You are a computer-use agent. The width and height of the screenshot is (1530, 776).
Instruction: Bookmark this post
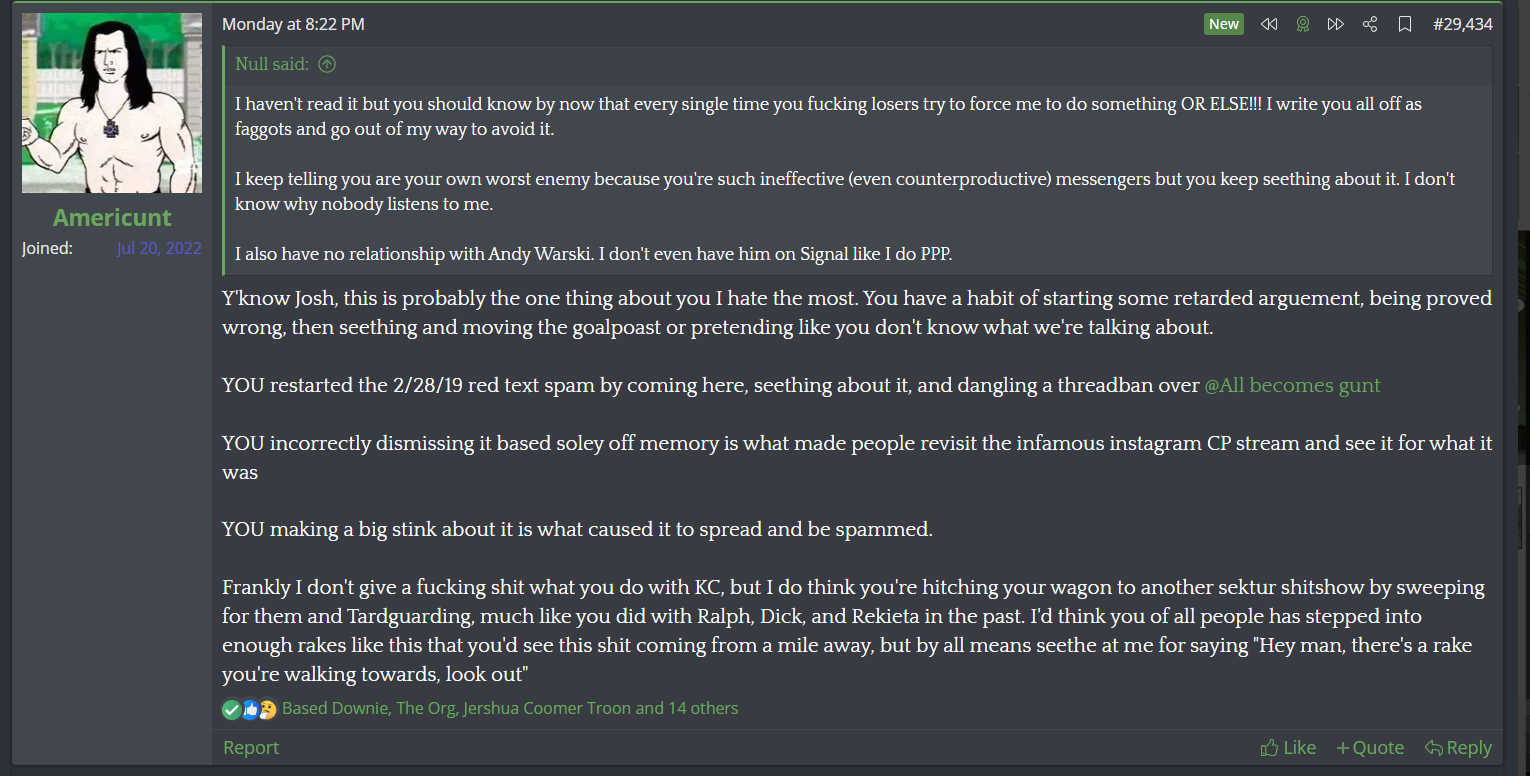click(x=1405, y=24)
